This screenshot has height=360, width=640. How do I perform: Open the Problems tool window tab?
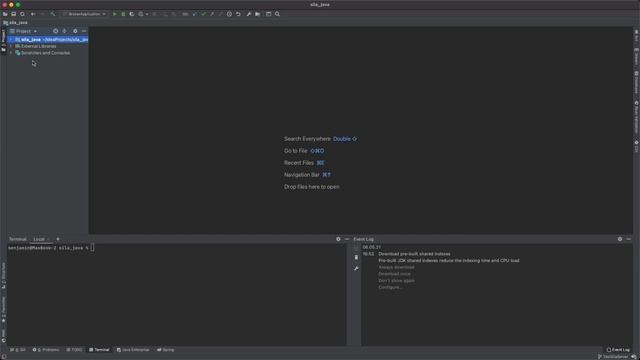46,350
